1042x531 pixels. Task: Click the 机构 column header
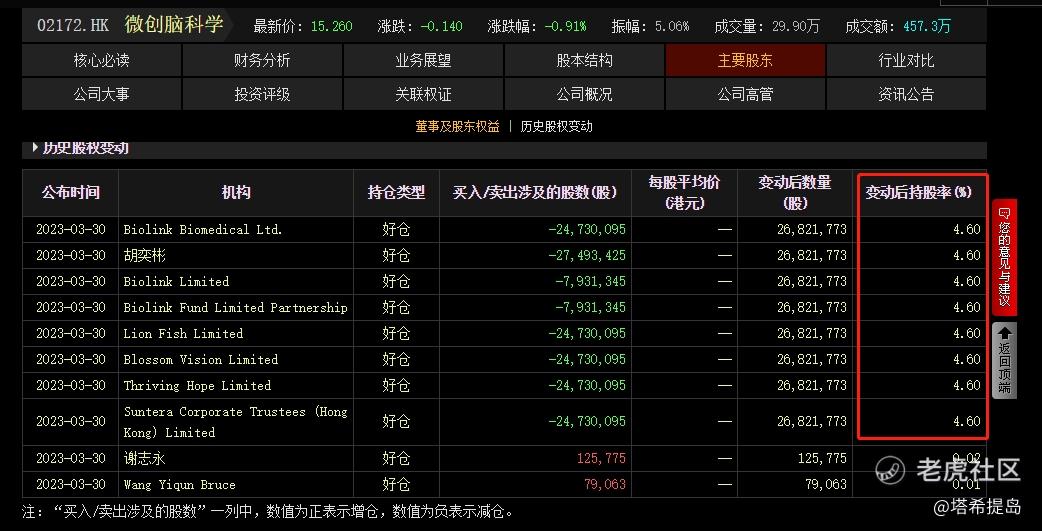pos(236,193)
